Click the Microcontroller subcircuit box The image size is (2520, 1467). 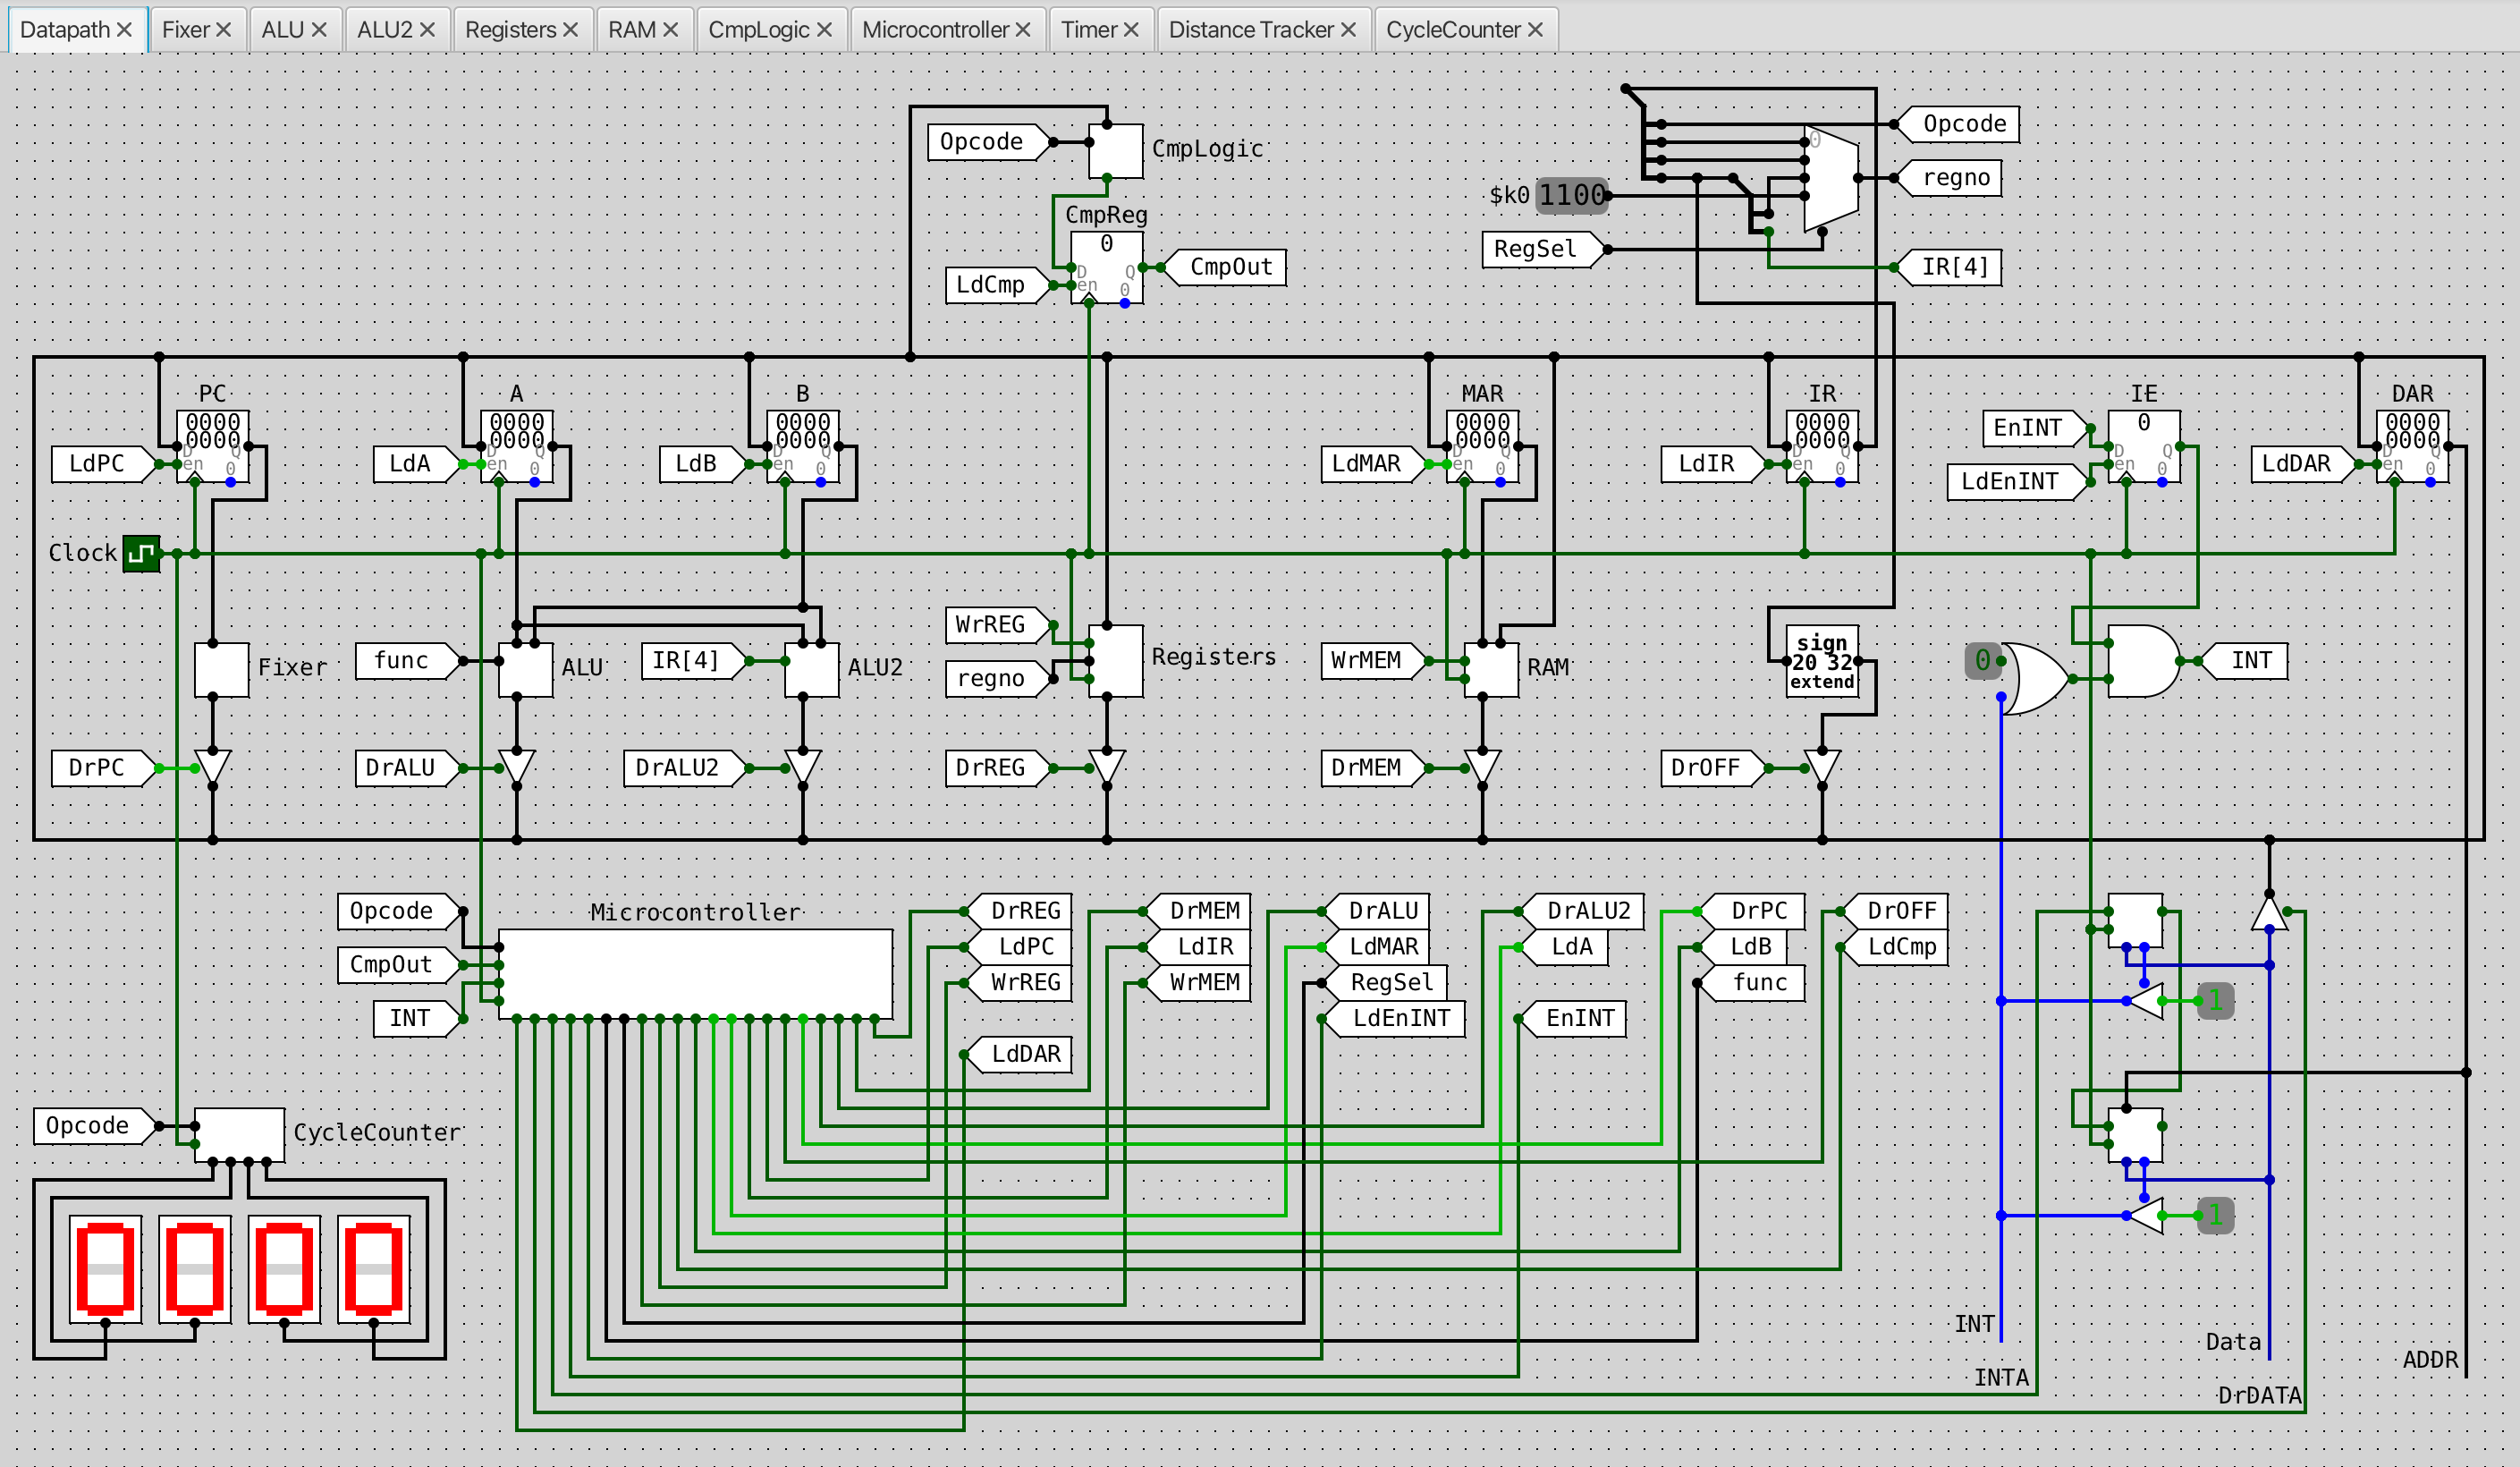coord(695,973)
